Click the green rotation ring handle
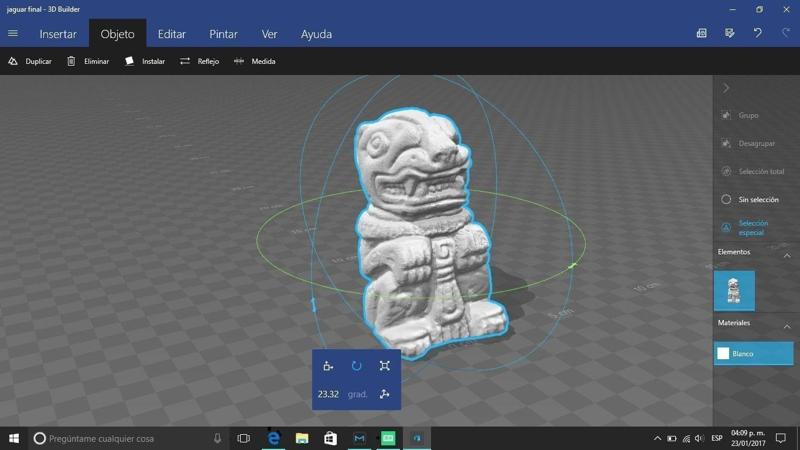Viewport: 800px width, 450px height. [572, 265]
